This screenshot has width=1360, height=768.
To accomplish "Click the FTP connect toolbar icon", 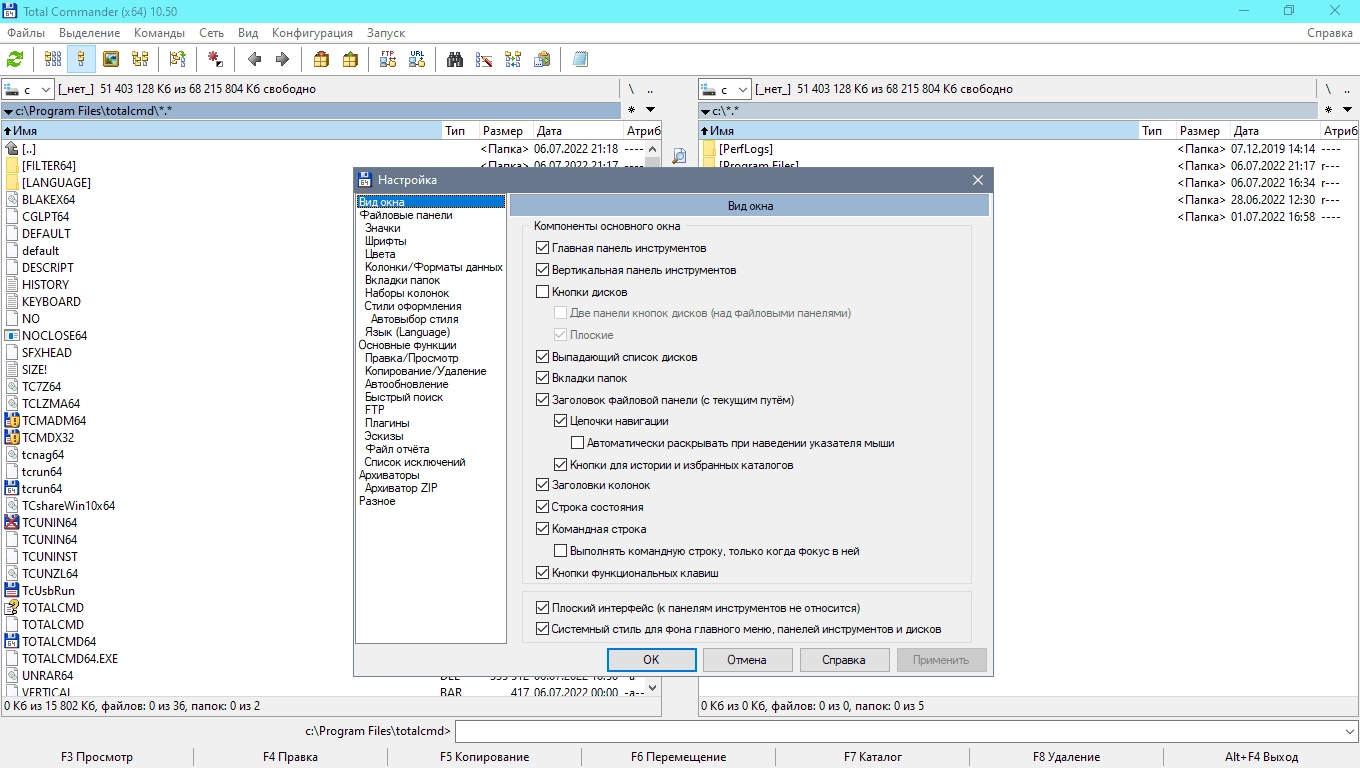I will 388,59.
